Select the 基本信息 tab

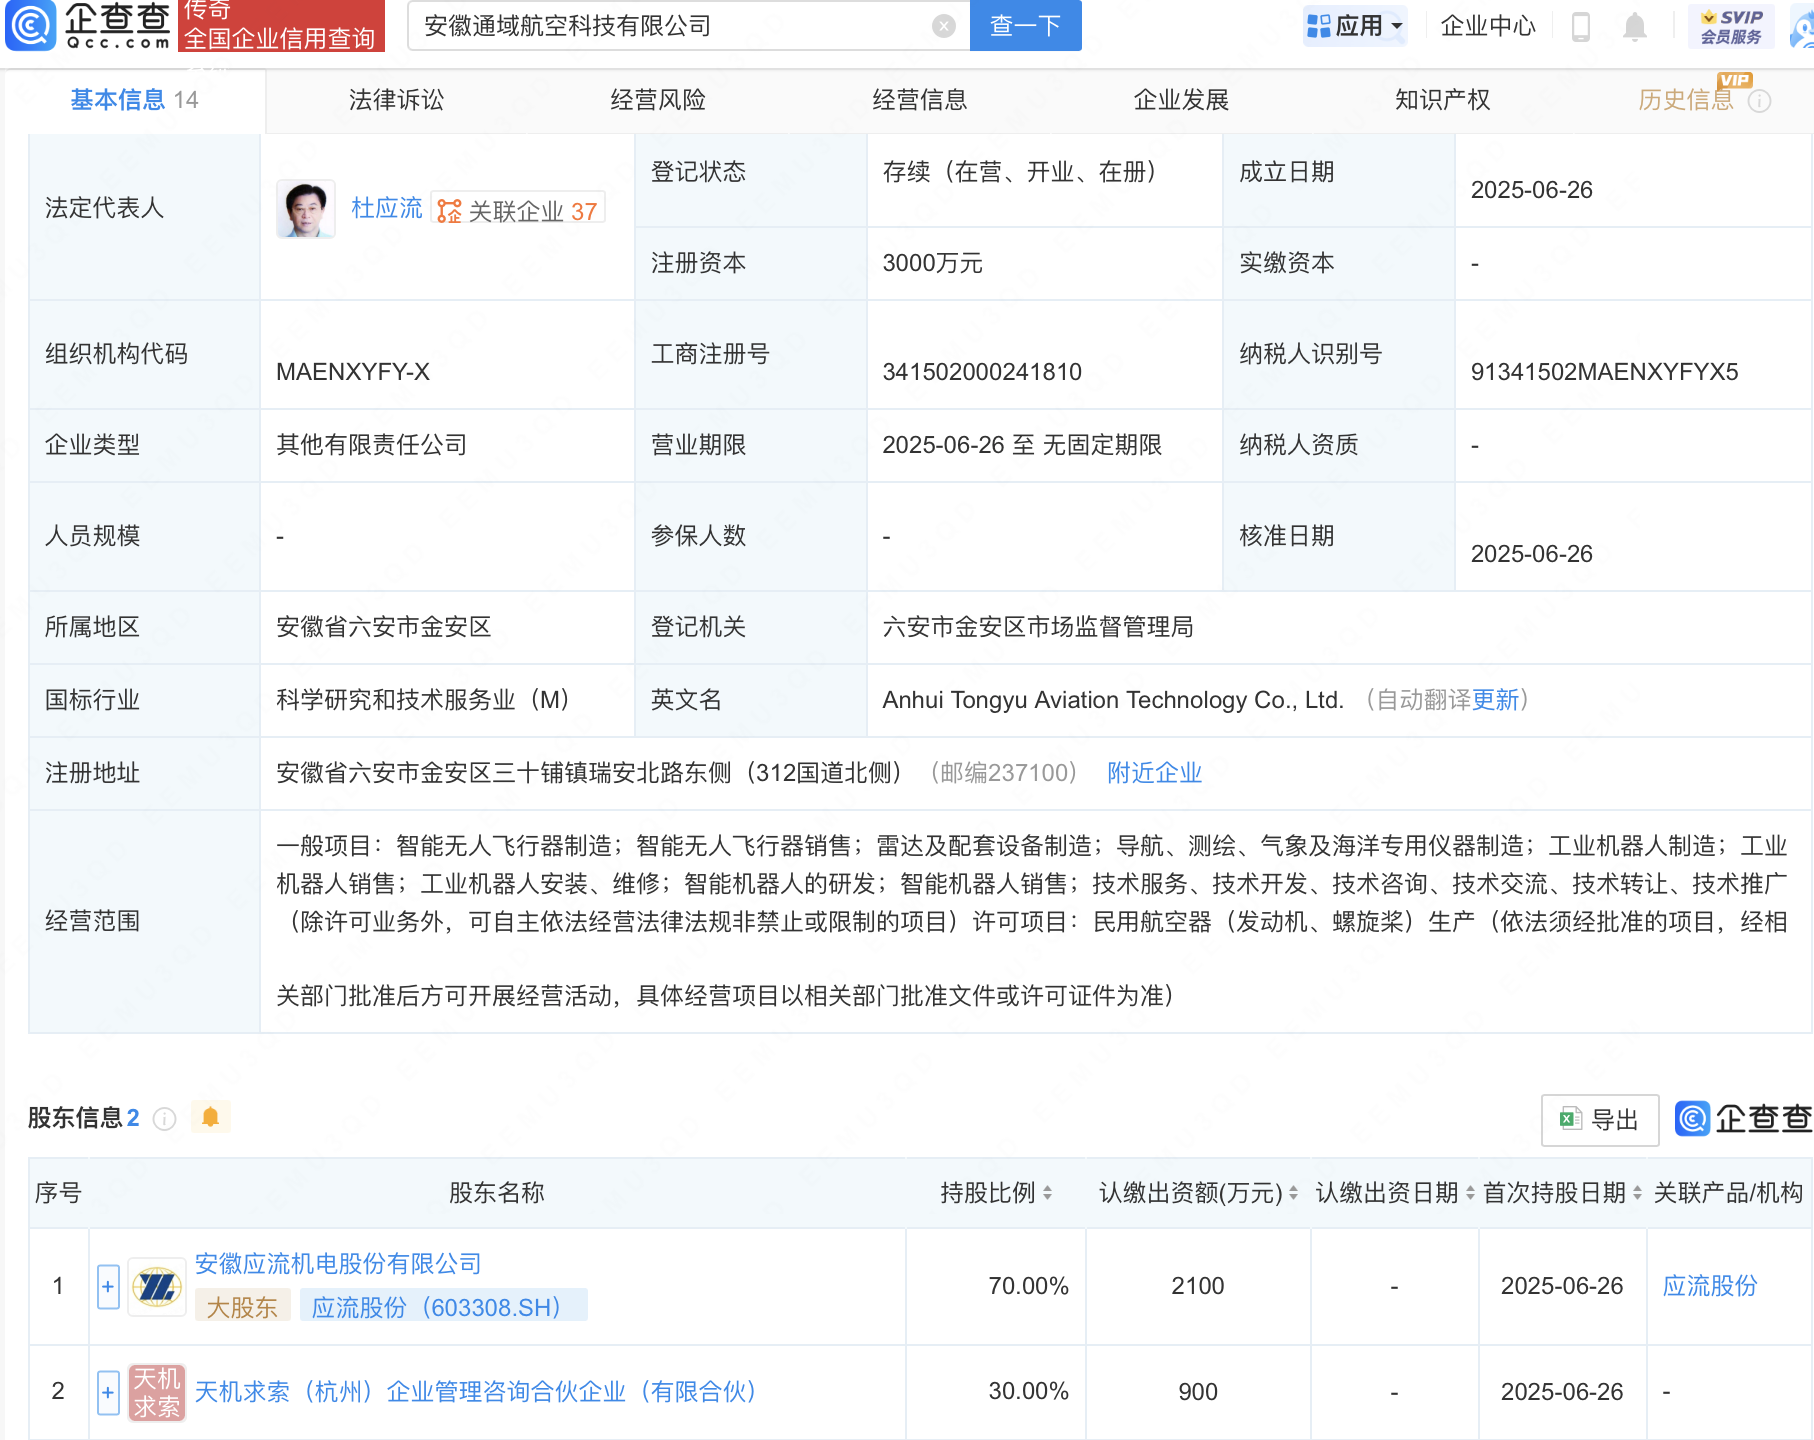(134, 100)
